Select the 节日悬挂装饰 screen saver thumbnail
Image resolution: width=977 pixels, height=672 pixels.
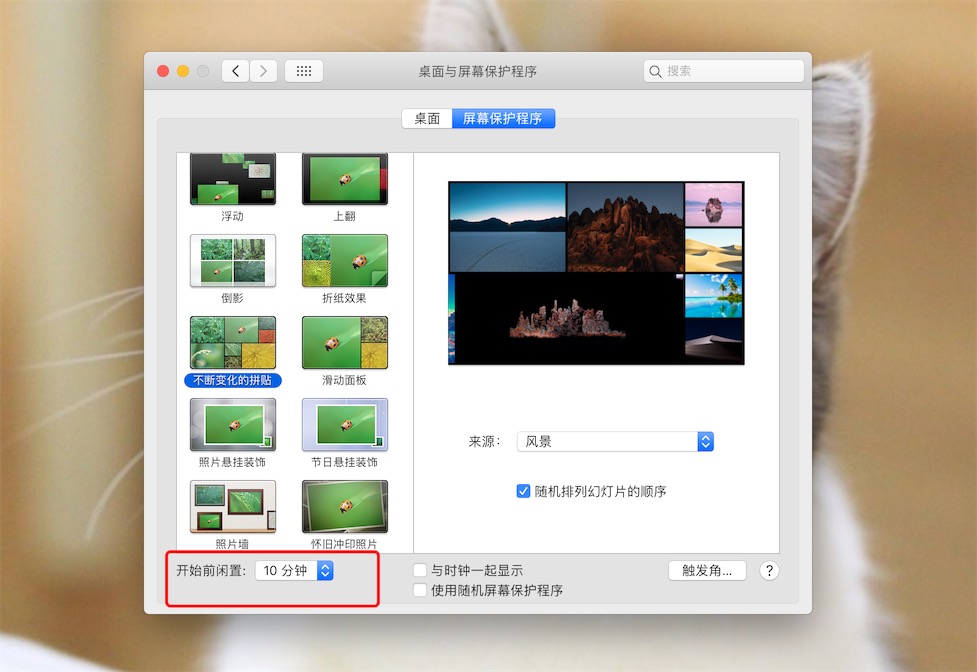click(x=345, y=425)
